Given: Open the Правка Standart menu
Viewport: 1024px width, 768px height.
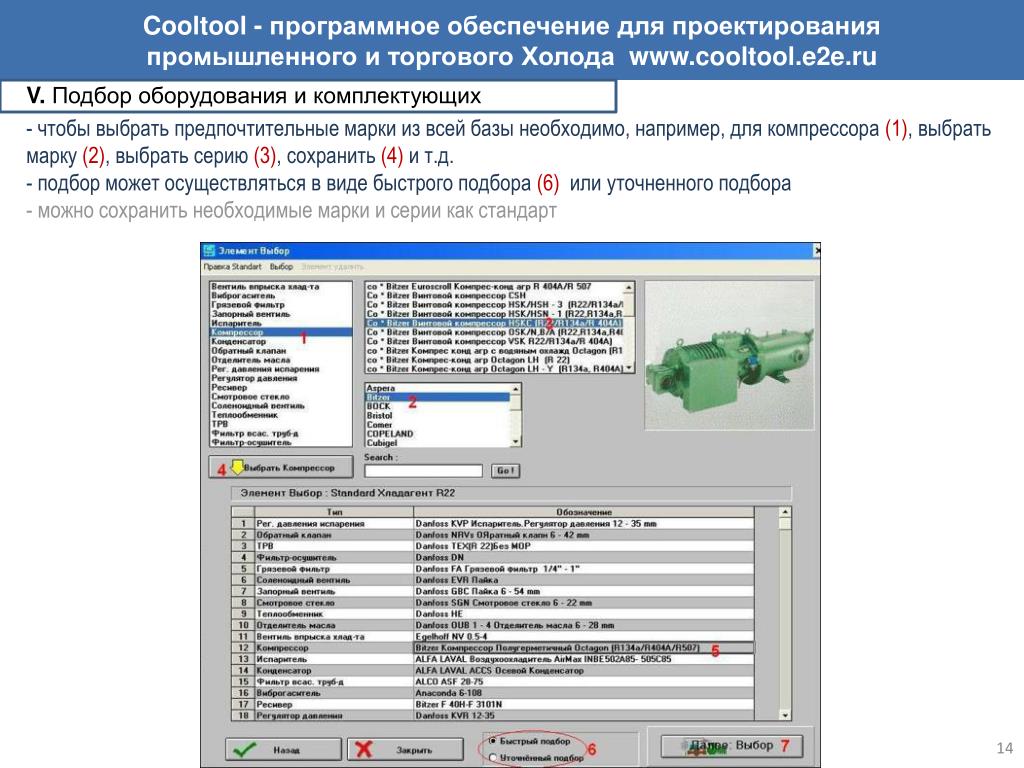Looking at the screenshot, I should tap(232, 266).
